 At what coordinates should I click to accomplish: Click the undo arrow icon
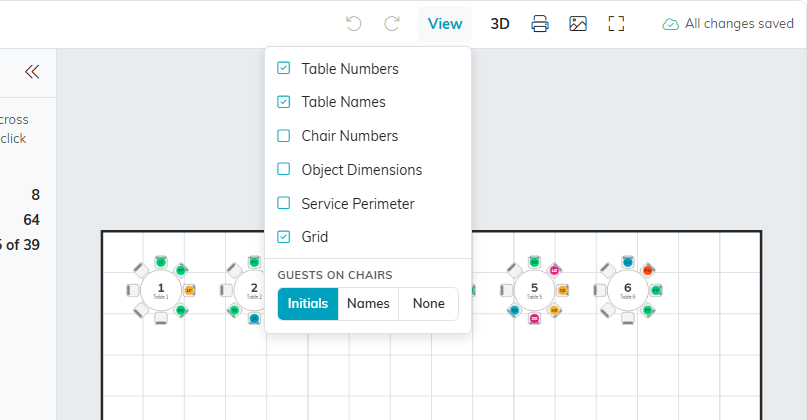point(354,24)
